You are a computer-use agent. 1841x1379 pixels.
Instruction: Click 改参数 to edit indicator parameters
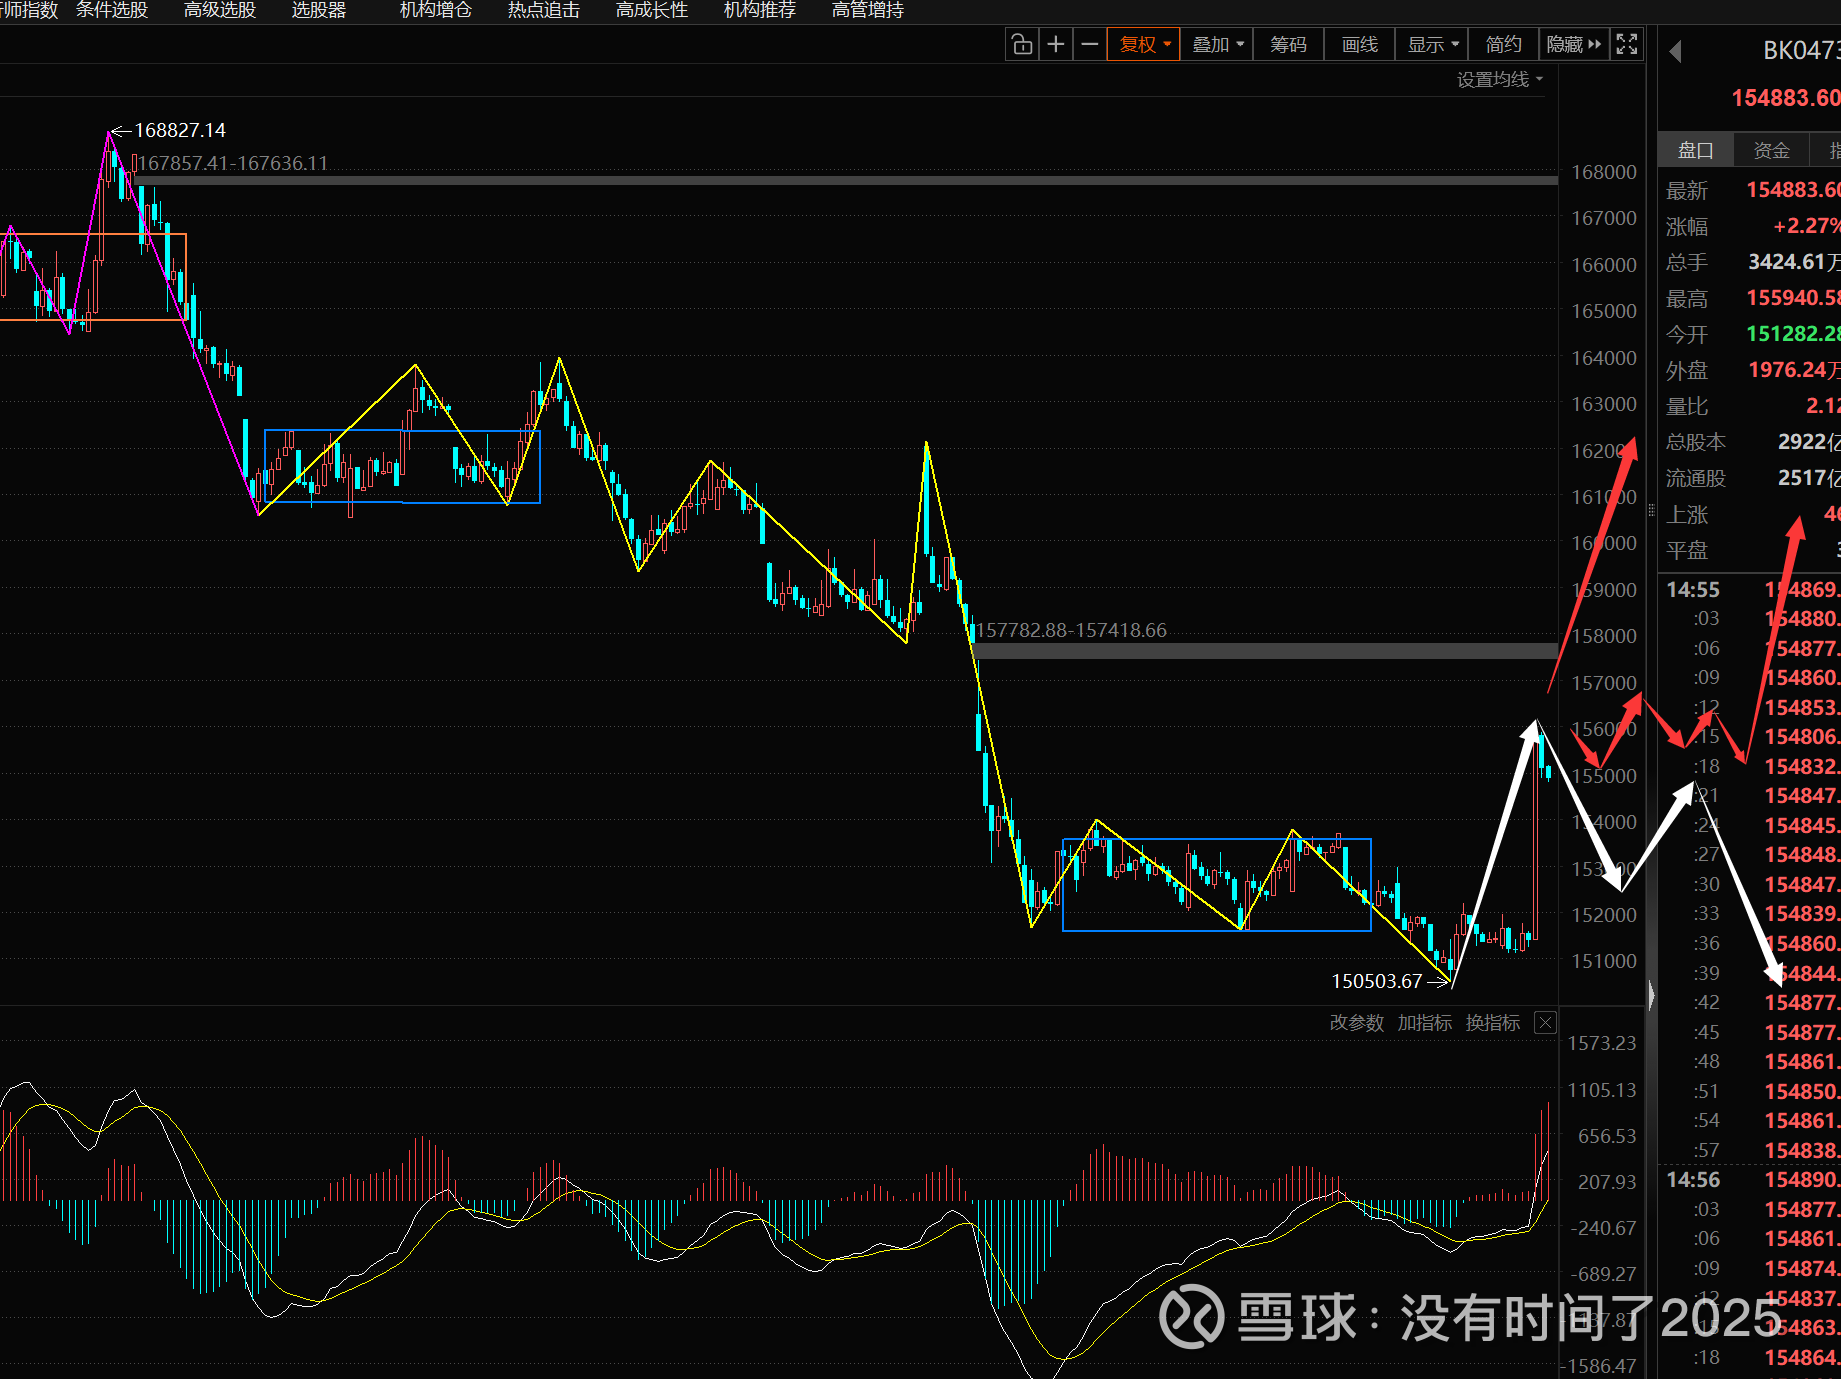[x=1356, y=1022]
